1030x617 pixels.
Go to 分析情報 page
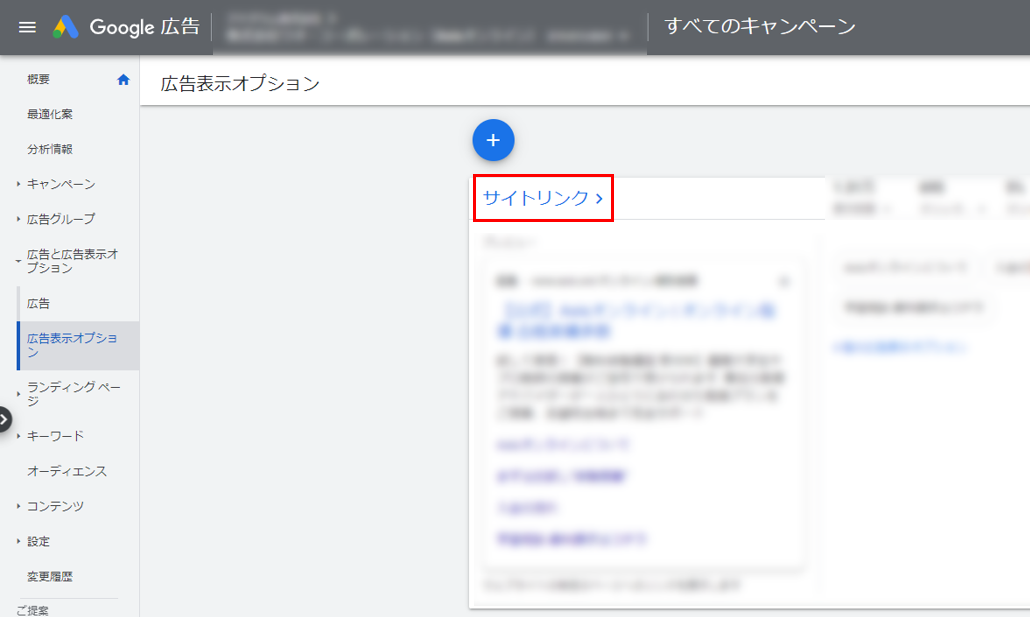click(50, 150)
